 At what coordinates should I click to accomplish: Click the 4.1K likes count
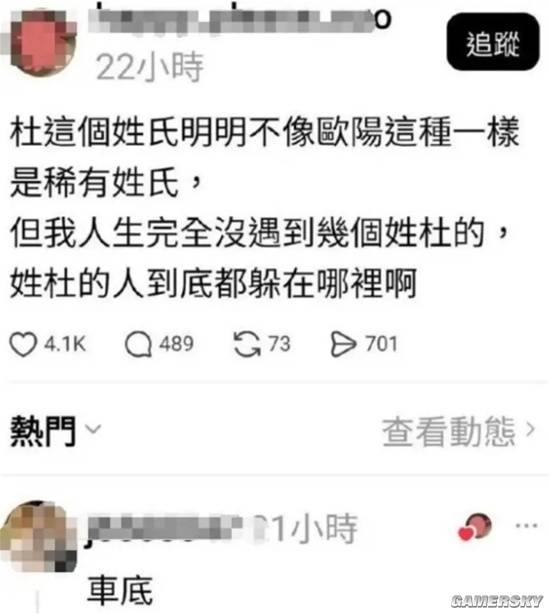65,344
